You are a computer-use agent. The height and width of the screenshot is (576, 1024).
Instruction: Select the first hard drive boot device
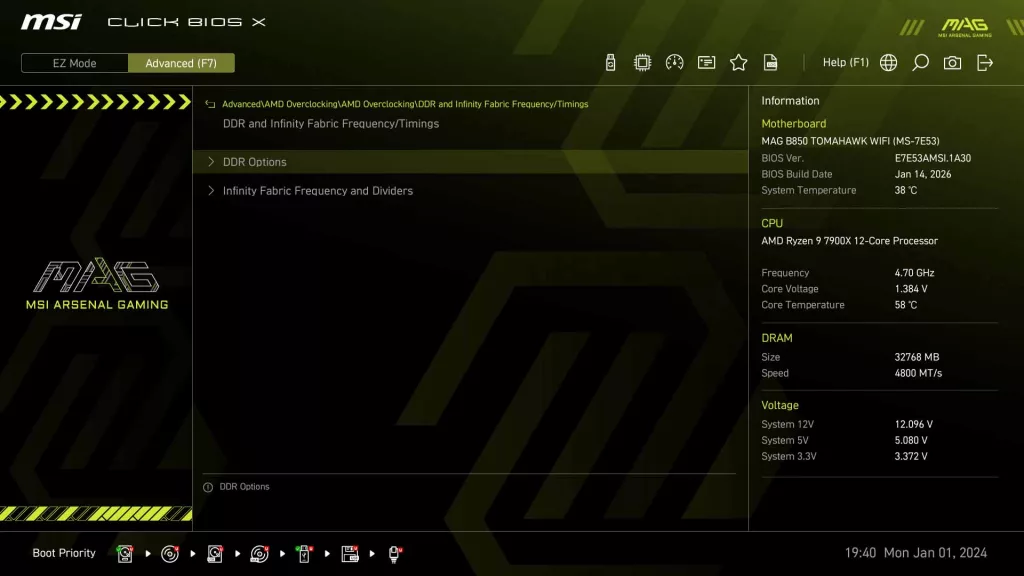coord(125,553)
